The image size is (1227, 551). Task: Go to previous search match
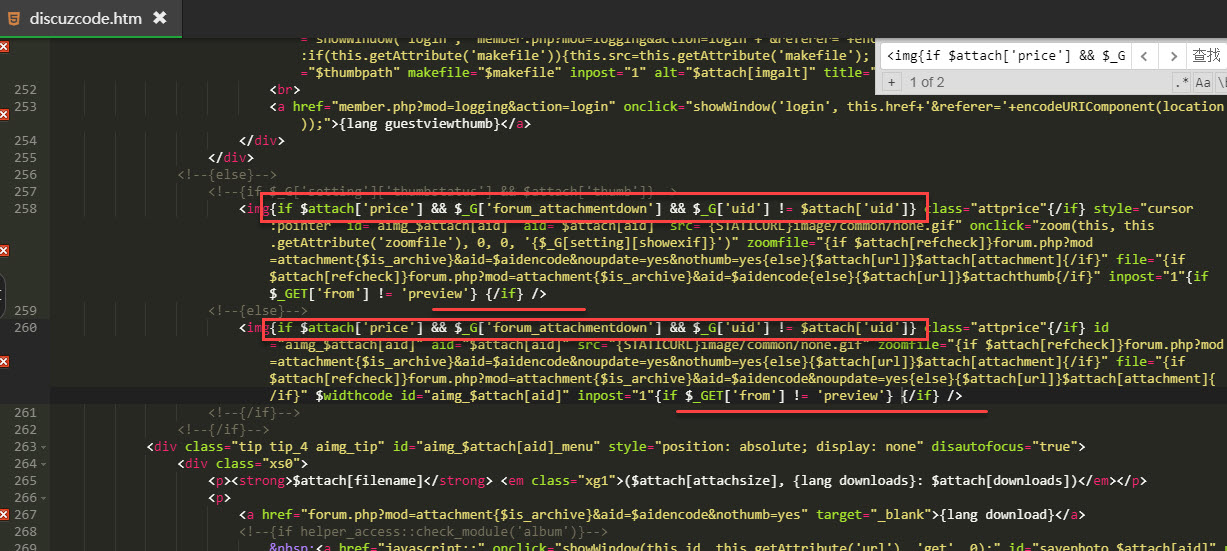(x=1144, y=56)
